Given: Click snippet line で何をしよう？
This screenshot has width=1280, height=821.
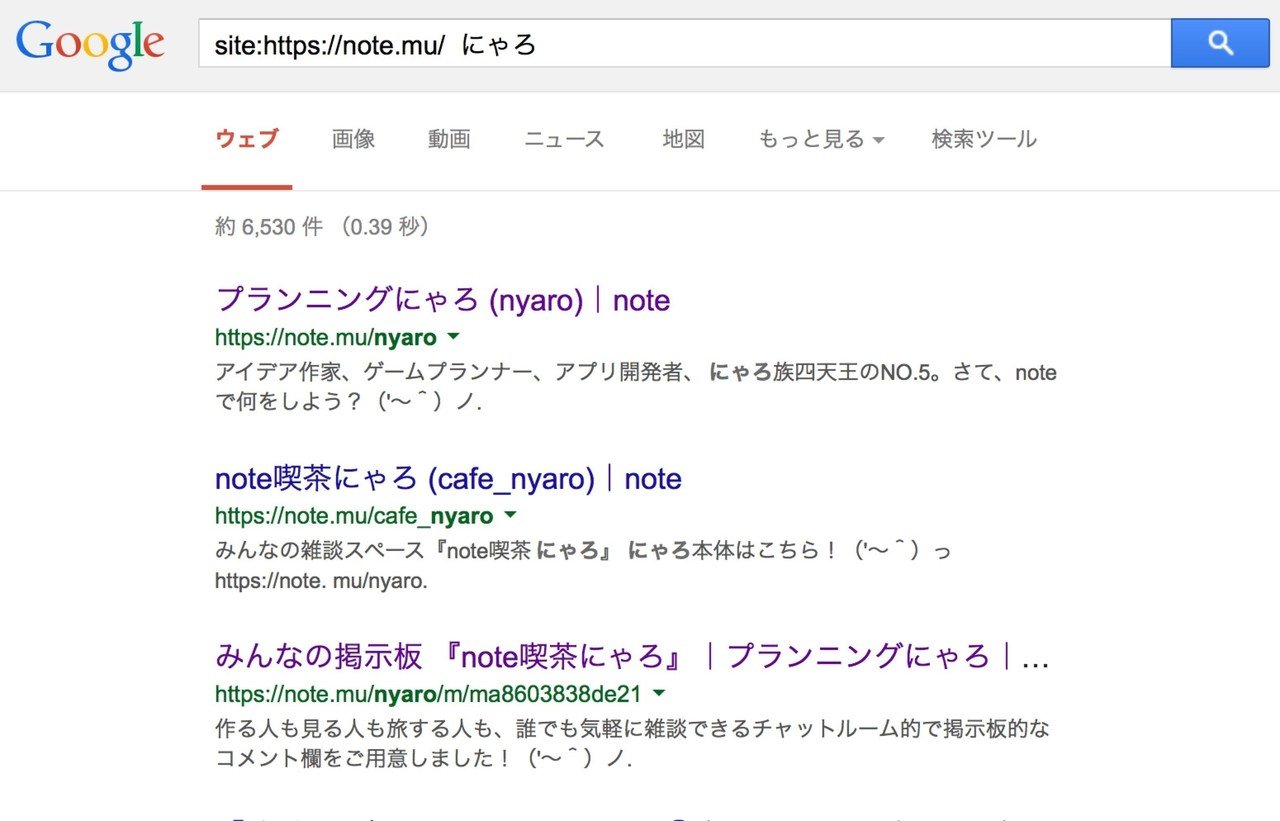Looking at the screenshot, I should click(349, 404).
